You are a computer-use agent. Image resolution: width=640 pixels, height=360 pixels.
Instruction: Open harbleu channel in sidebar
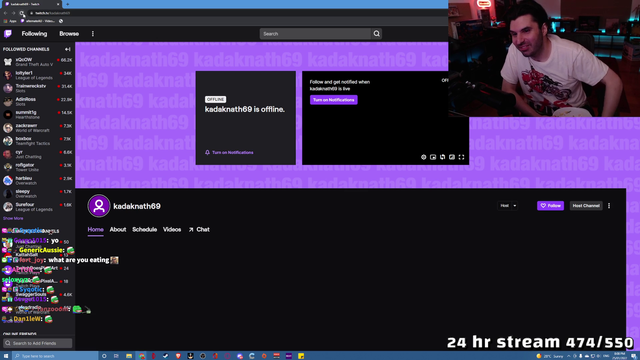click(38, 180)
